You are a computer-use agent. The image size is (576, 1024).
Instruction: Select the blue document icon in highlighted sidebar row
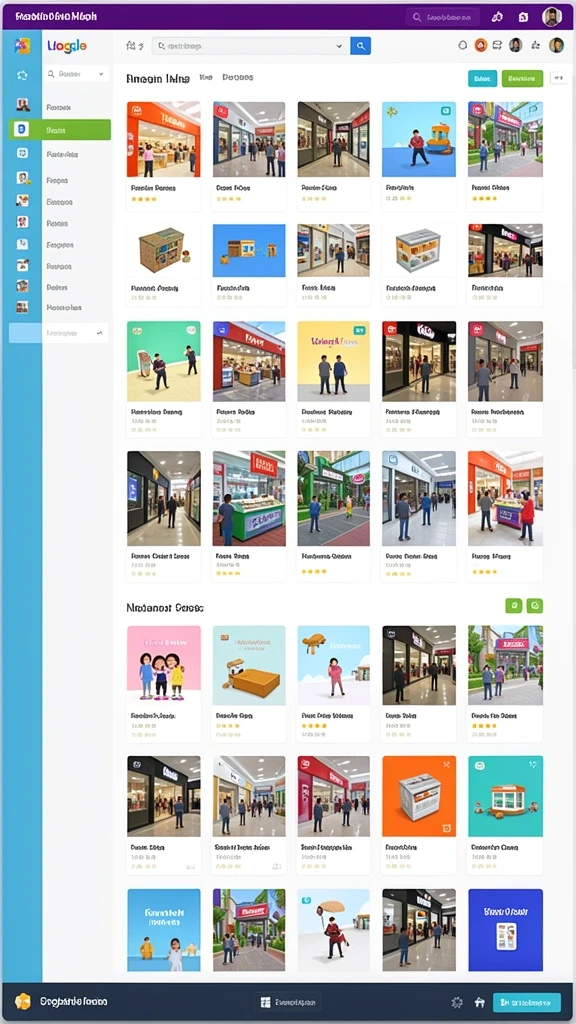(x=22, y=130)
